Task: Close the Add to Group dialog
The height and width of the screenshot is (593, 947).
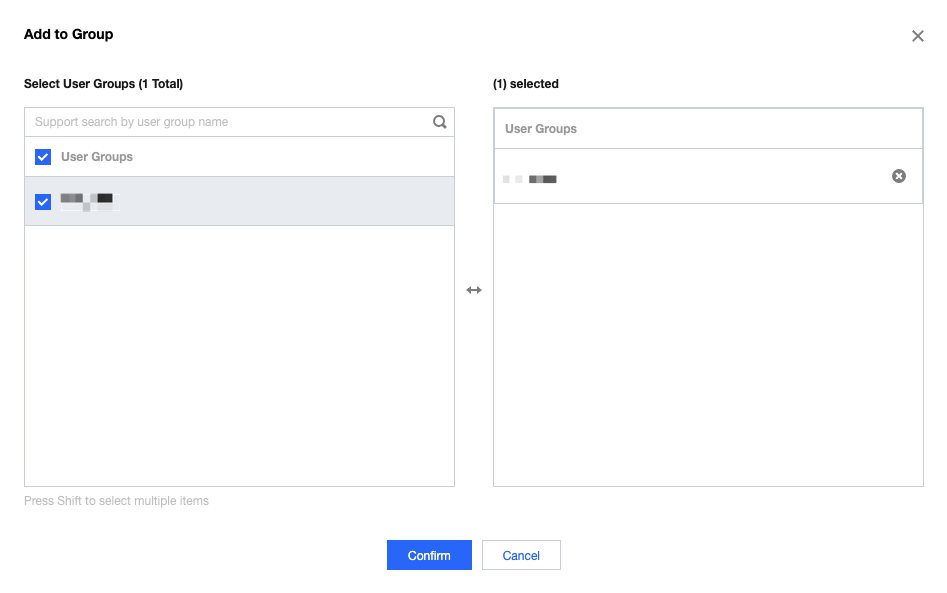Action: (x=917, y=36)
